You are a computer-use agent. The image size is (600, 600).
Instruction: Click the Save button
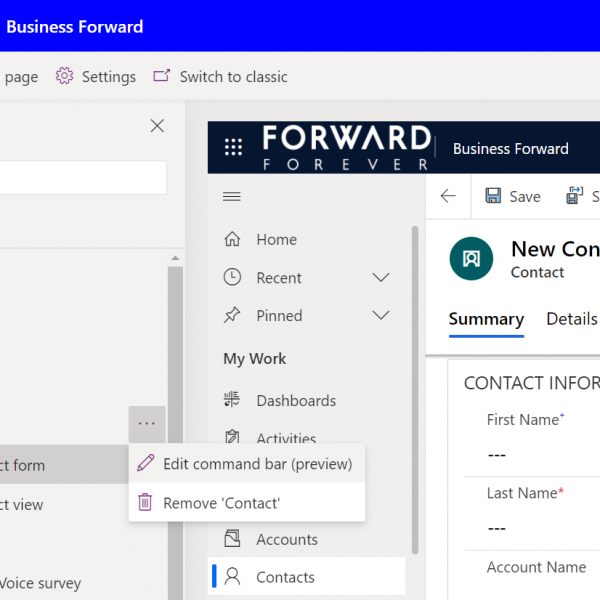coord(513,197)
